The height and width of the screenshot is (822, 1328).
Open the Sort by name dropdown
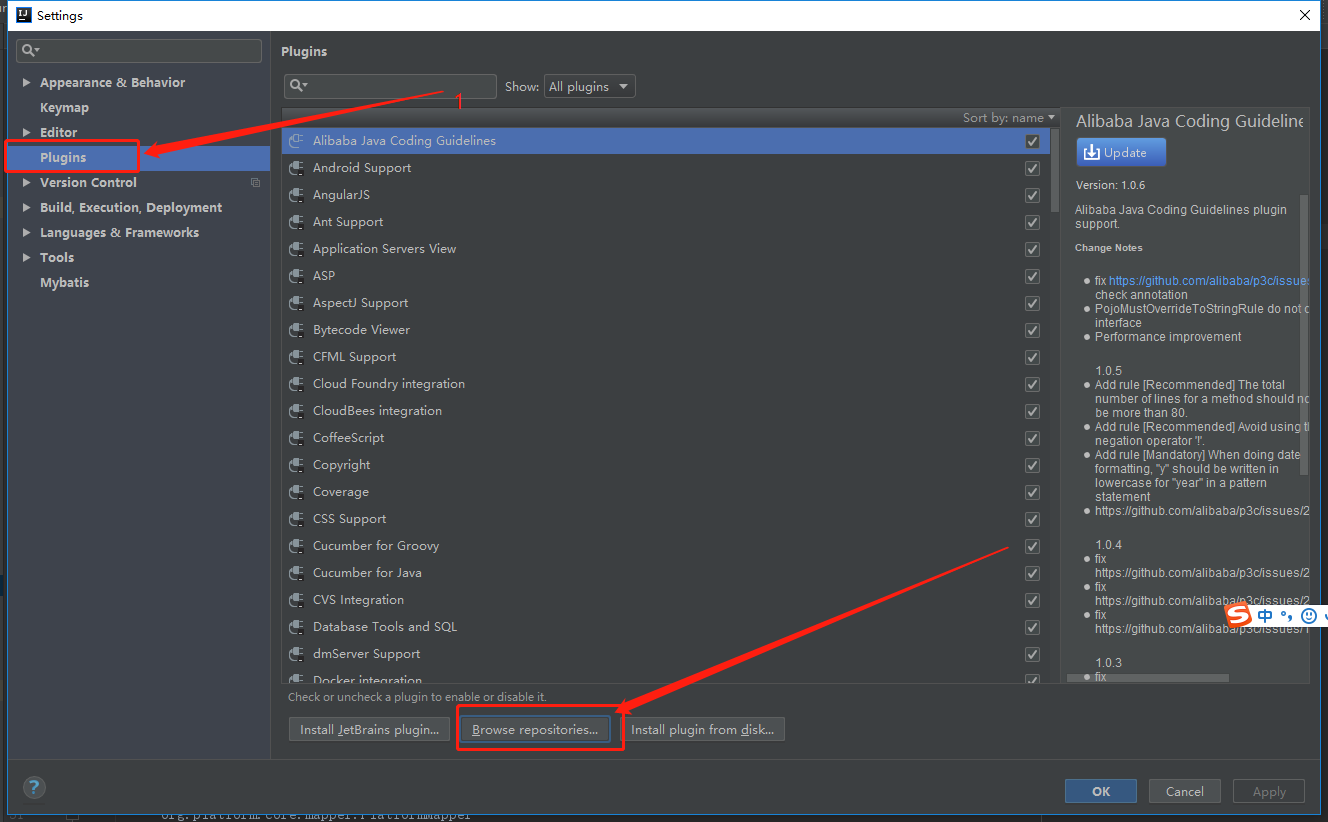coord(1009,118)
